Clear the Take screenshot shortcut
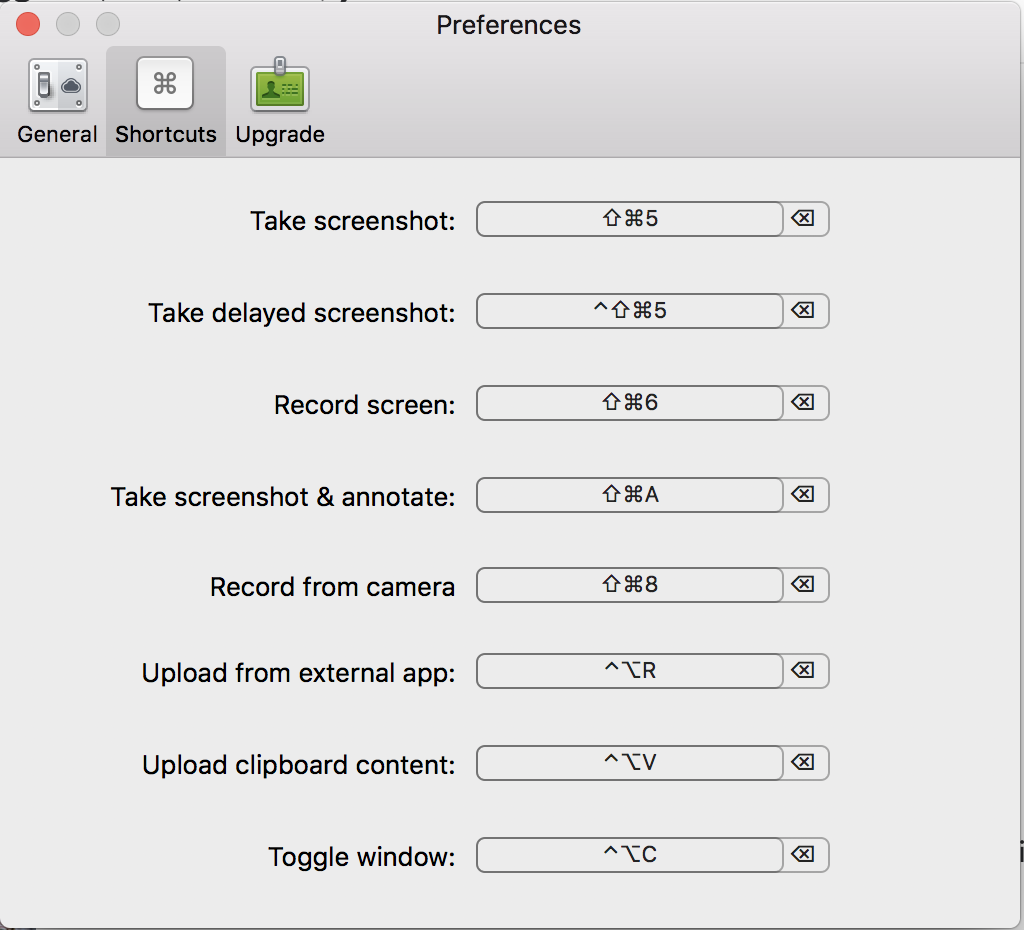The image size is (1024, 930). (803, 218)
